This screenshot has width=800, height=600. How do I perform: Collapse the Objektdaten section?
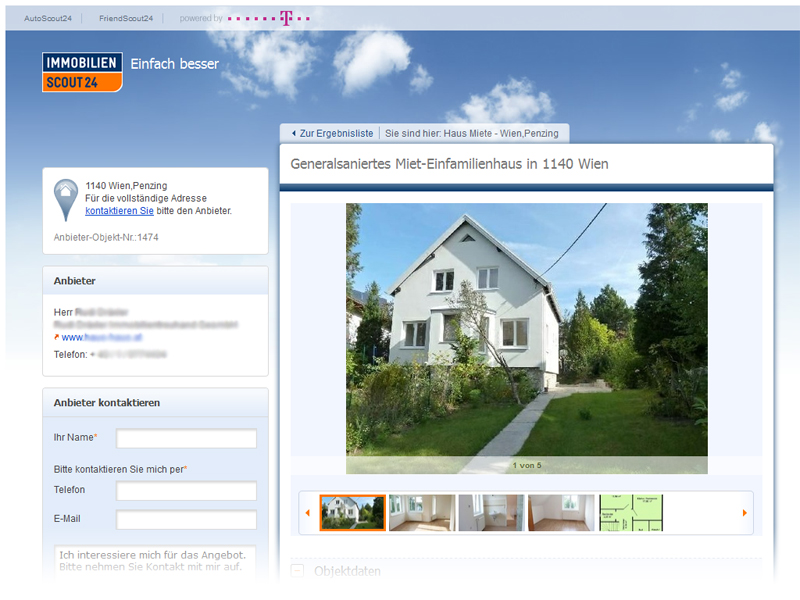click(x=297, y=570)
